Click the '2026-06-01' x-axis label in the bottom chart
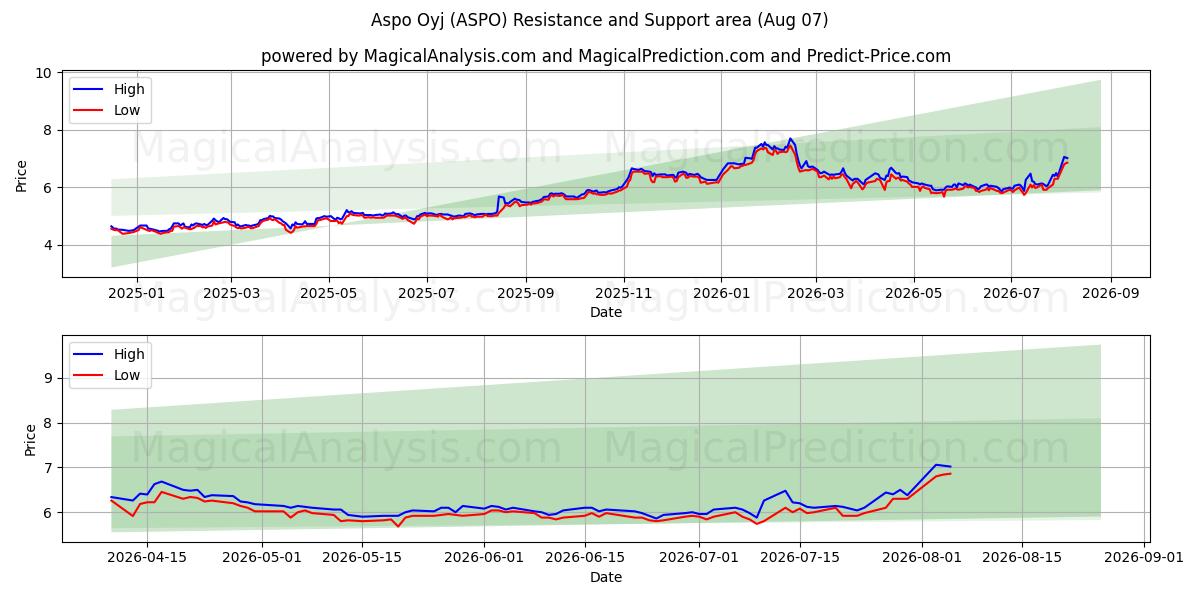The width and height of the screenshot is (1200, 600). click(484, 559)
